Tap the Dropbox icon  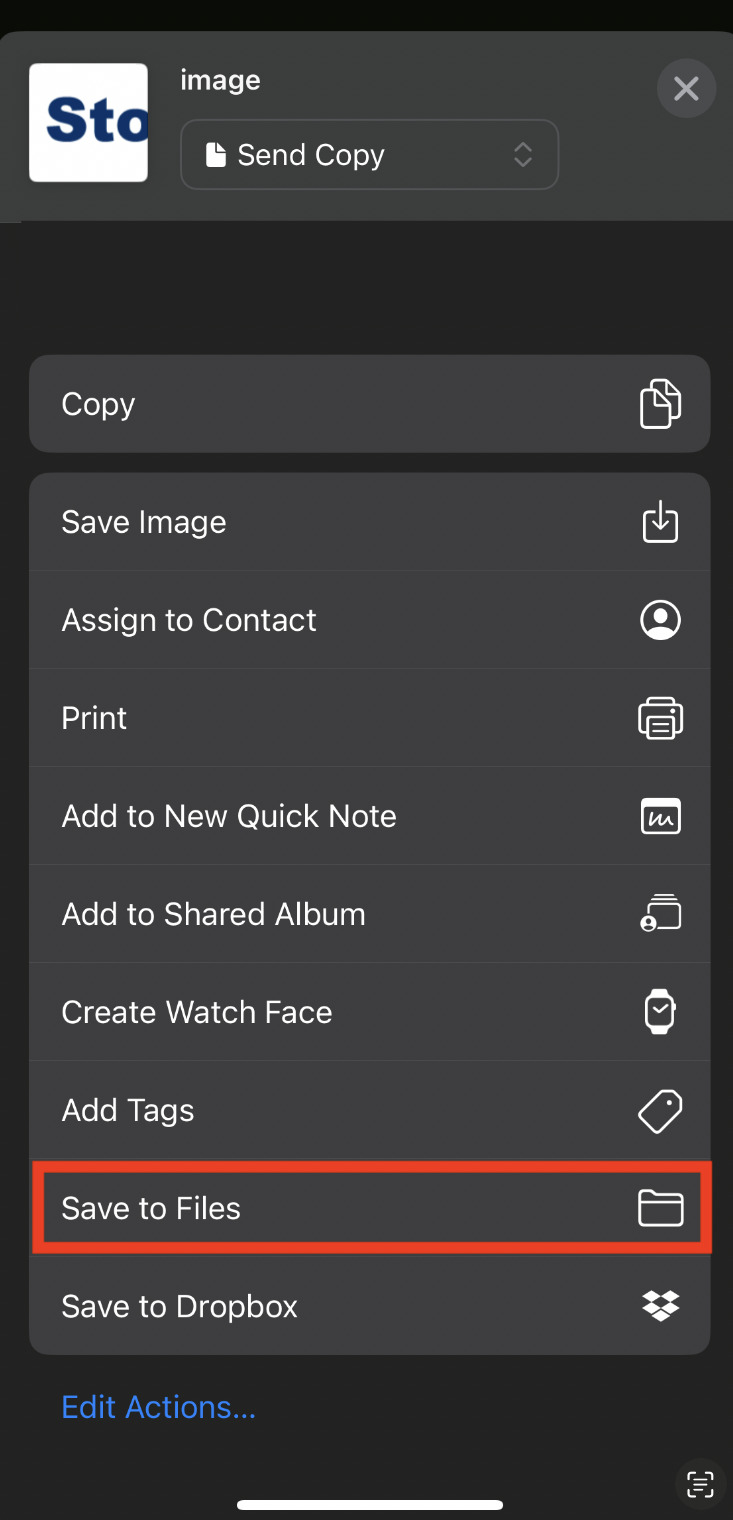pos(660,1306)
